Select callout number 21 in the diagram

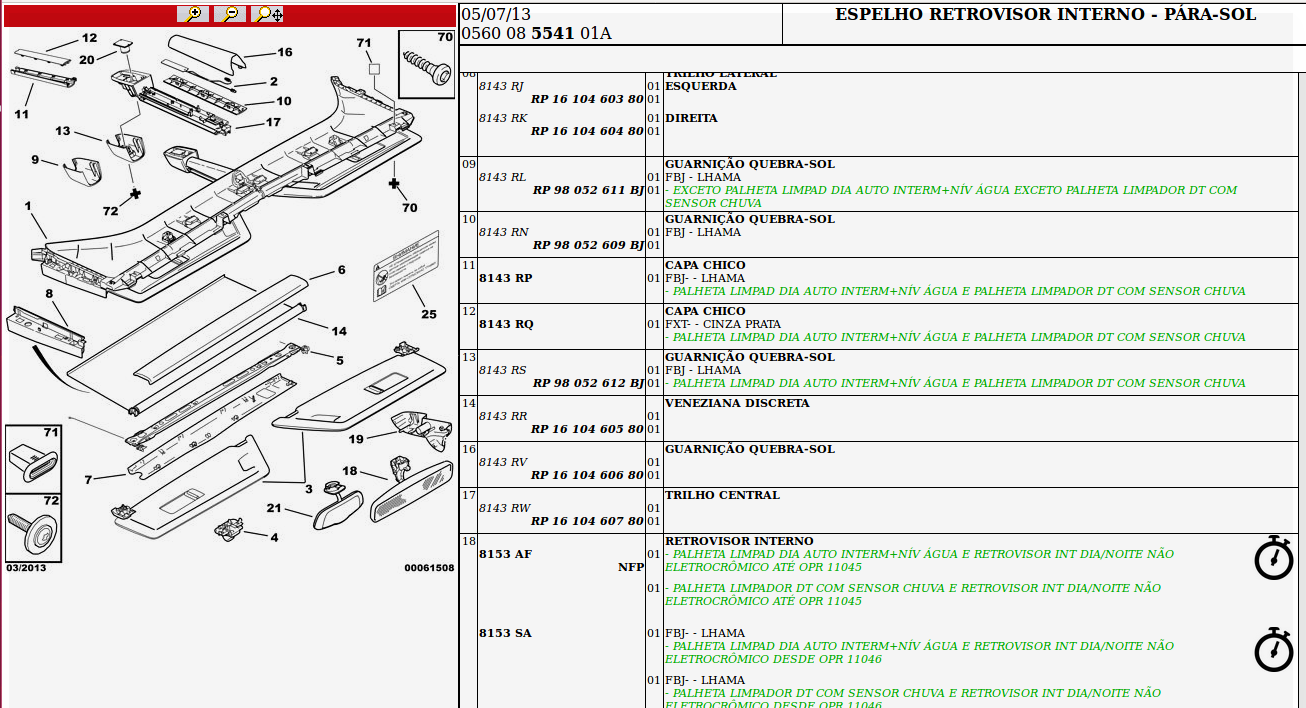point(273,508)
